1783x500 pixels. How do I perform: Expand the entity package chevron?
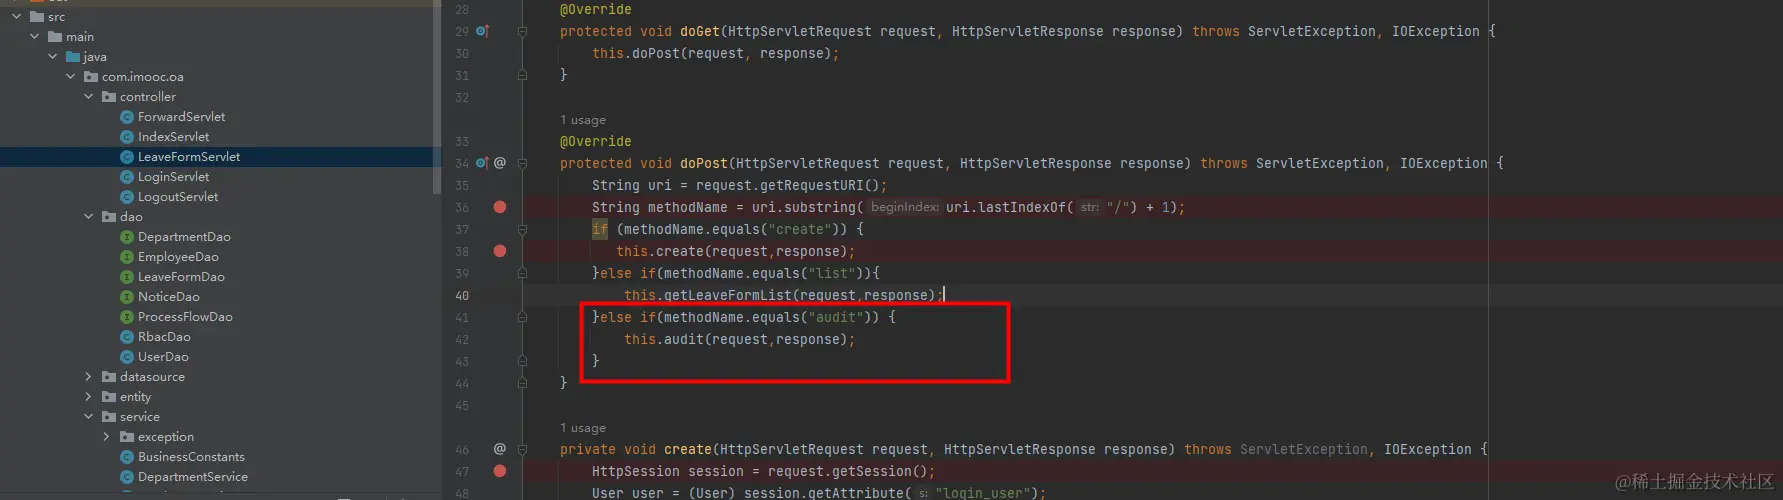[x=89, y=397]
